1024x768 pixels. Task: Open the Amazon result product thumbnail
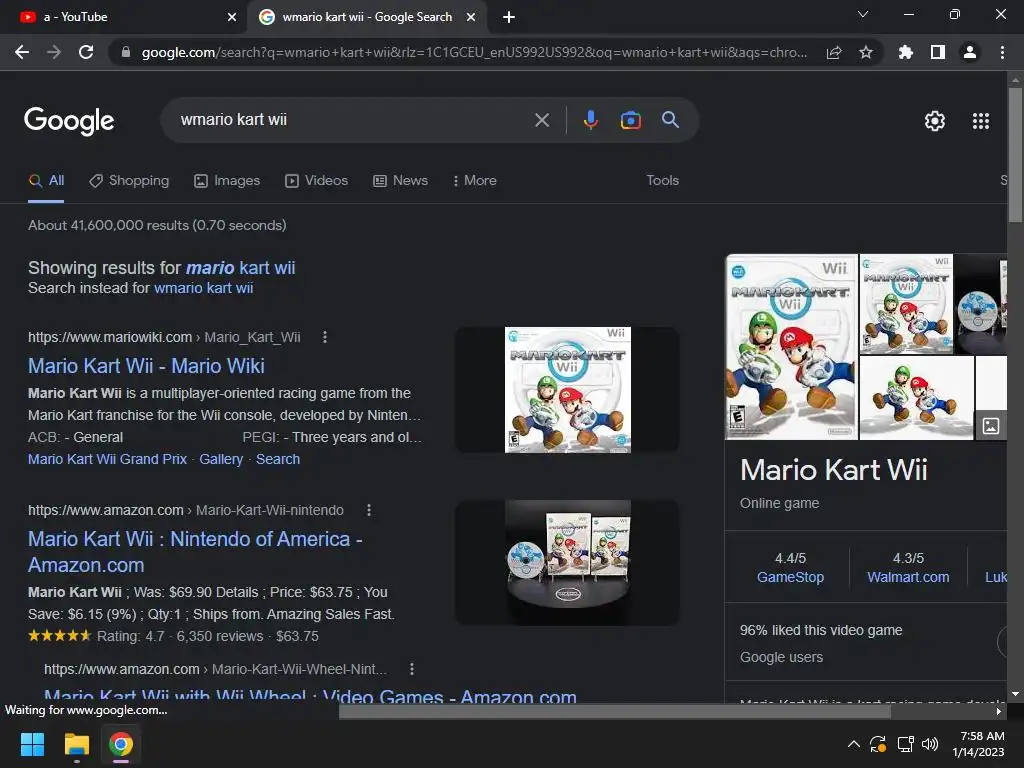click(x=568, y=563)
